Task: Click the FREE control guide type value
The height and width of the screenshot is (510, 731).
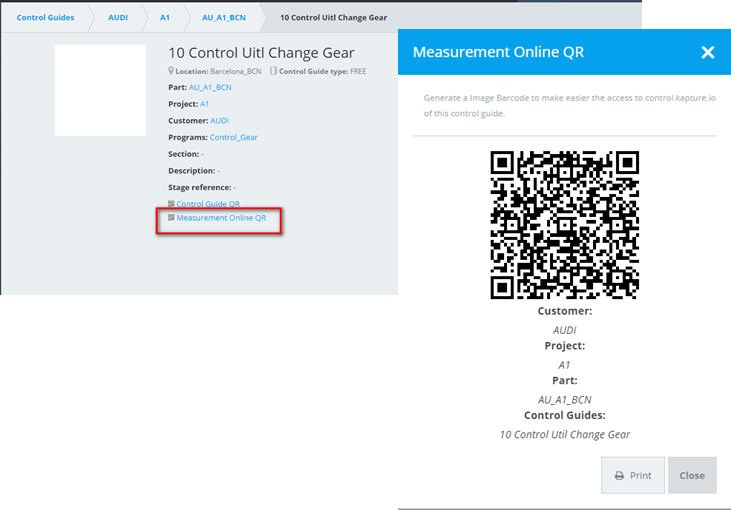Action: (358, 71)
